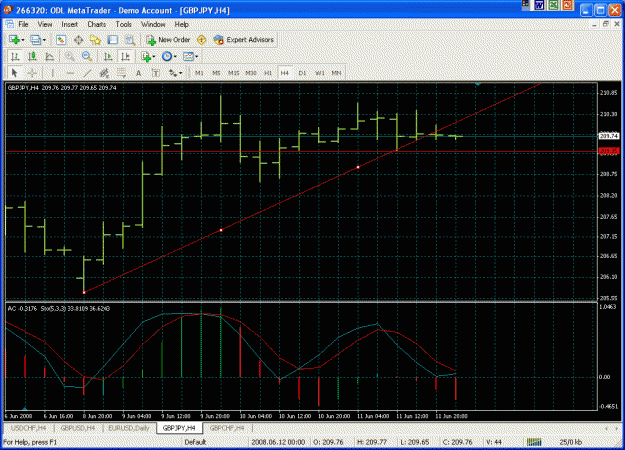Click the chart shift triangle marker at chart top
Screen dimensions: 625x450
478,84
